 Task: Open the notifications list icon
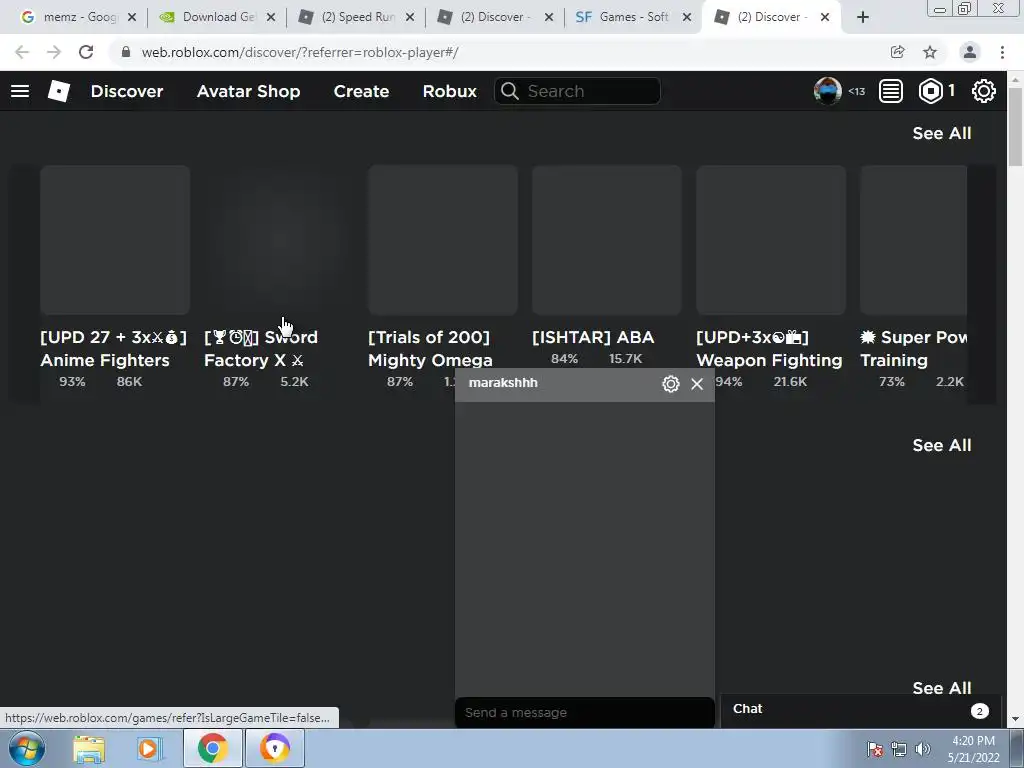point(891,91)
